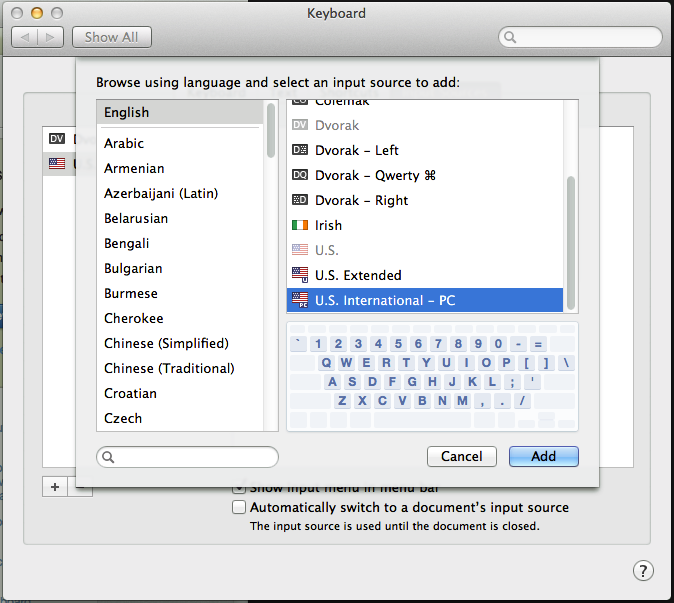This screenshot has height=603, width=674.
Task: Click the plus button to add source
Action: (54, 486)
